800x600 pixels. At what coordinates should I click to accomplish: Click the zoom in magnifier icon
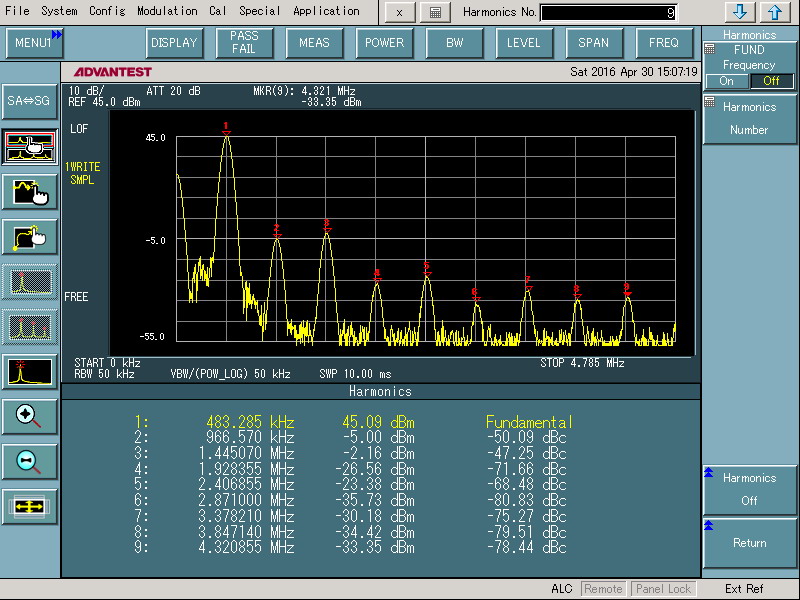click(x=29, y=416)
